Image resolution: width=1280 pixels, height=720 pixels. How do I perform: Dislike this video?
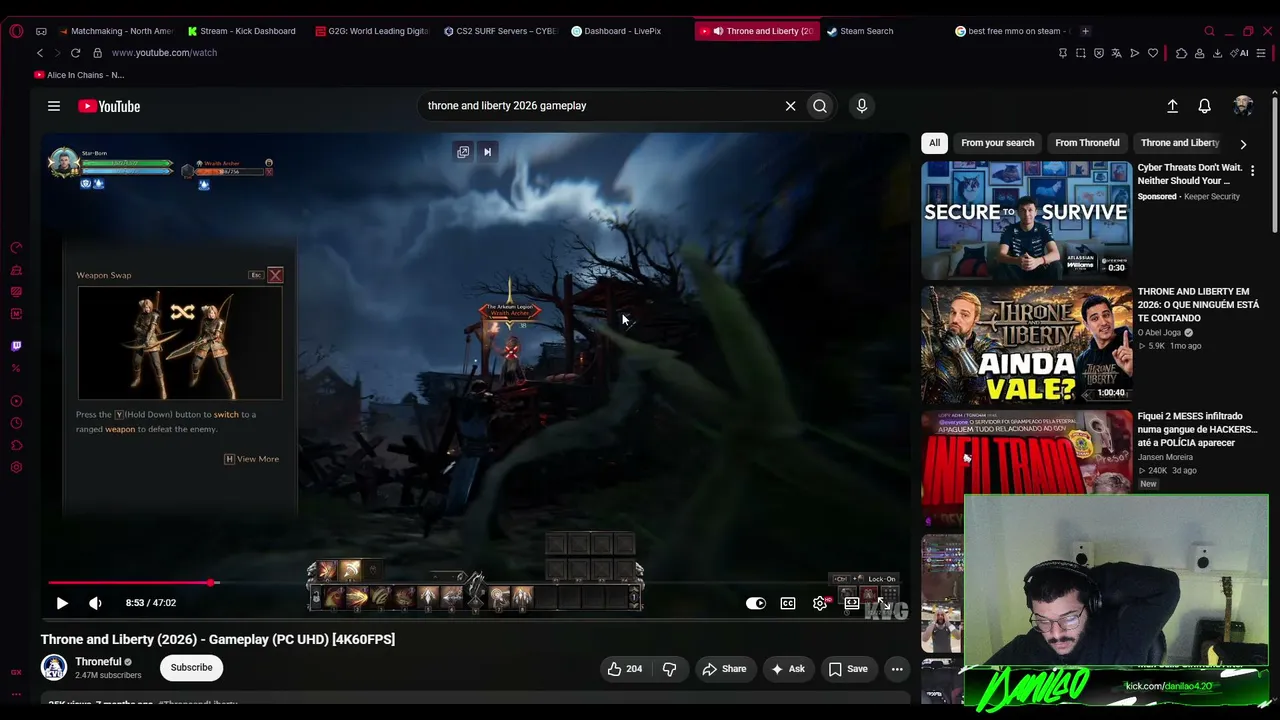click(670, 669)
